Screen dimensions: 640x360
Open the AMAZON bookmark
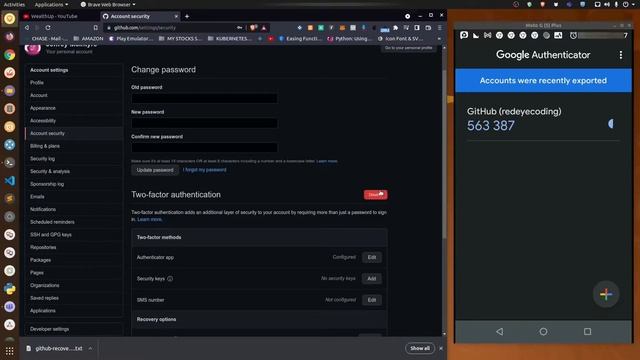click(x=89, y=39)
